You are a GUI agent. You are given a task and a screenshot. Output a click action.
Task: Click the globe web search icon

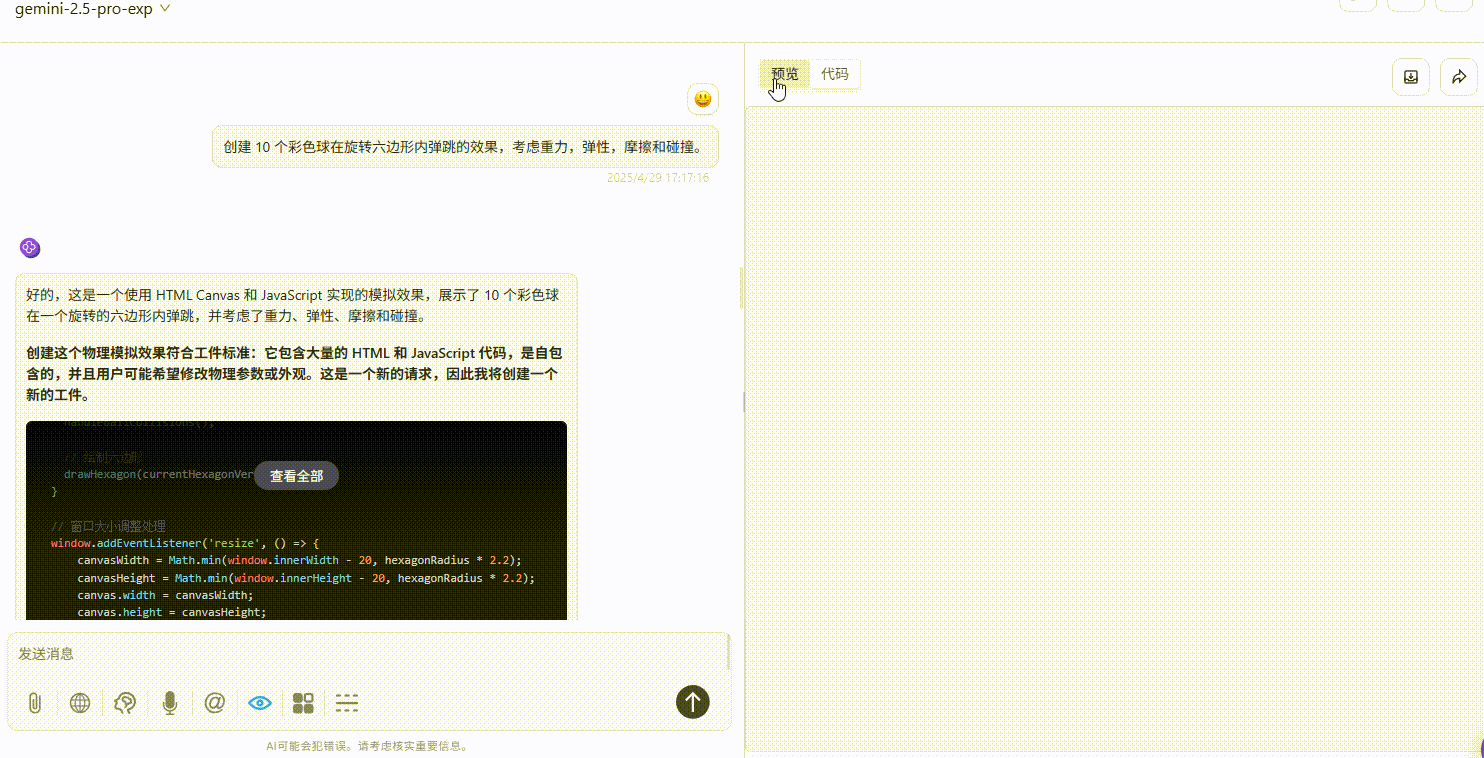(x=80, y=703)
